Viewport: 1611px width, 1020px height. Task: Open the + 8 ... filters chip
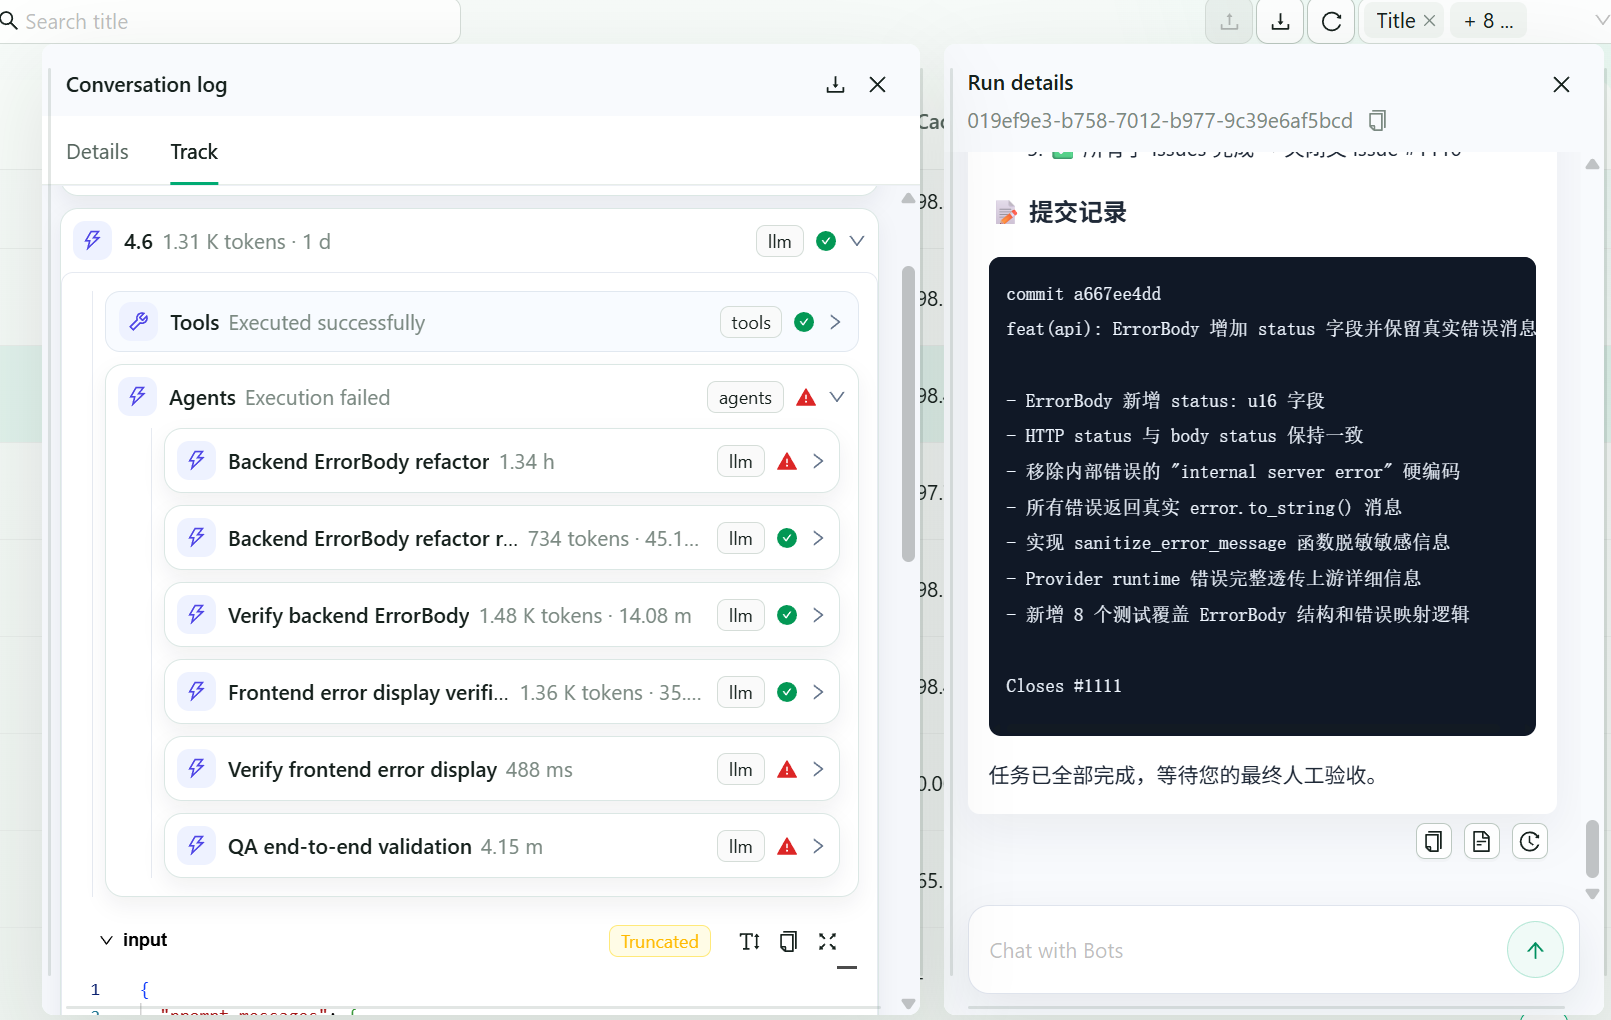pyautogui.click(x=1488, y=21)
